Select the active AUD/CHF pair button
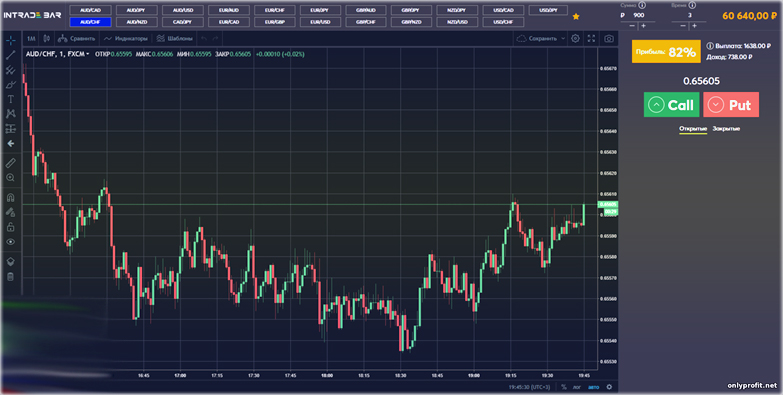 [90, 22]
